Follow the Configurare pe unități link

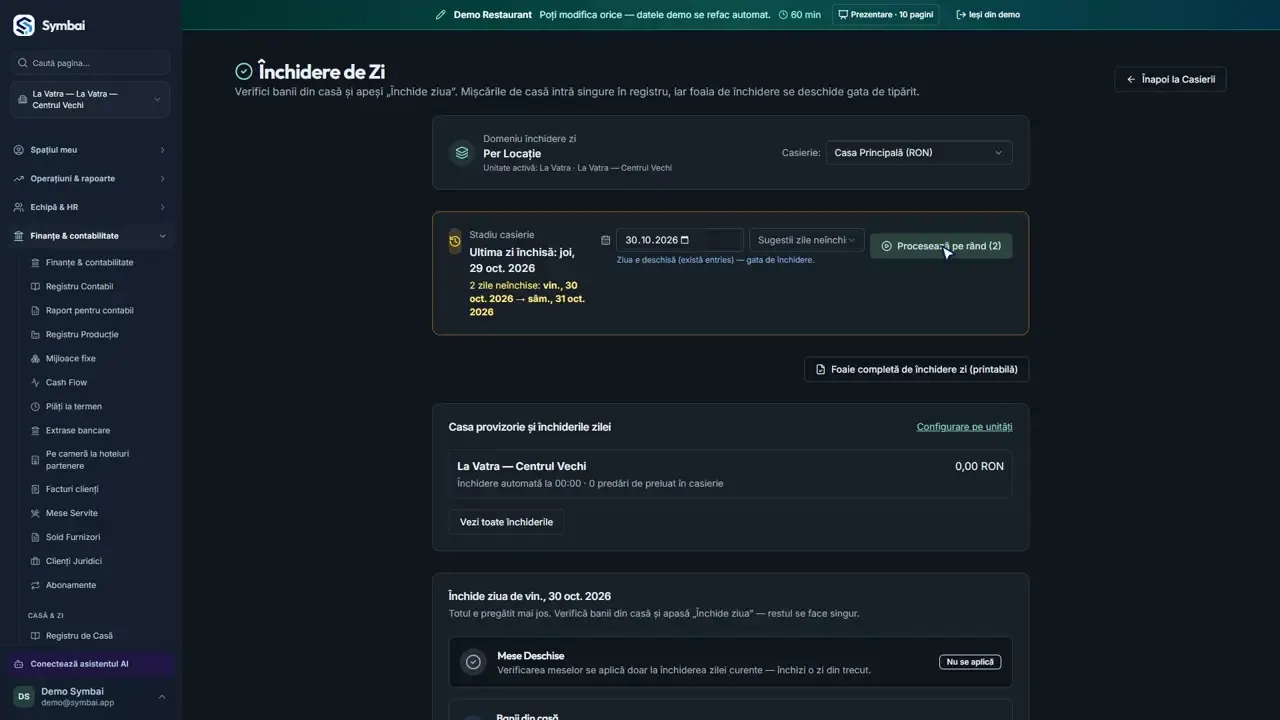964,427
